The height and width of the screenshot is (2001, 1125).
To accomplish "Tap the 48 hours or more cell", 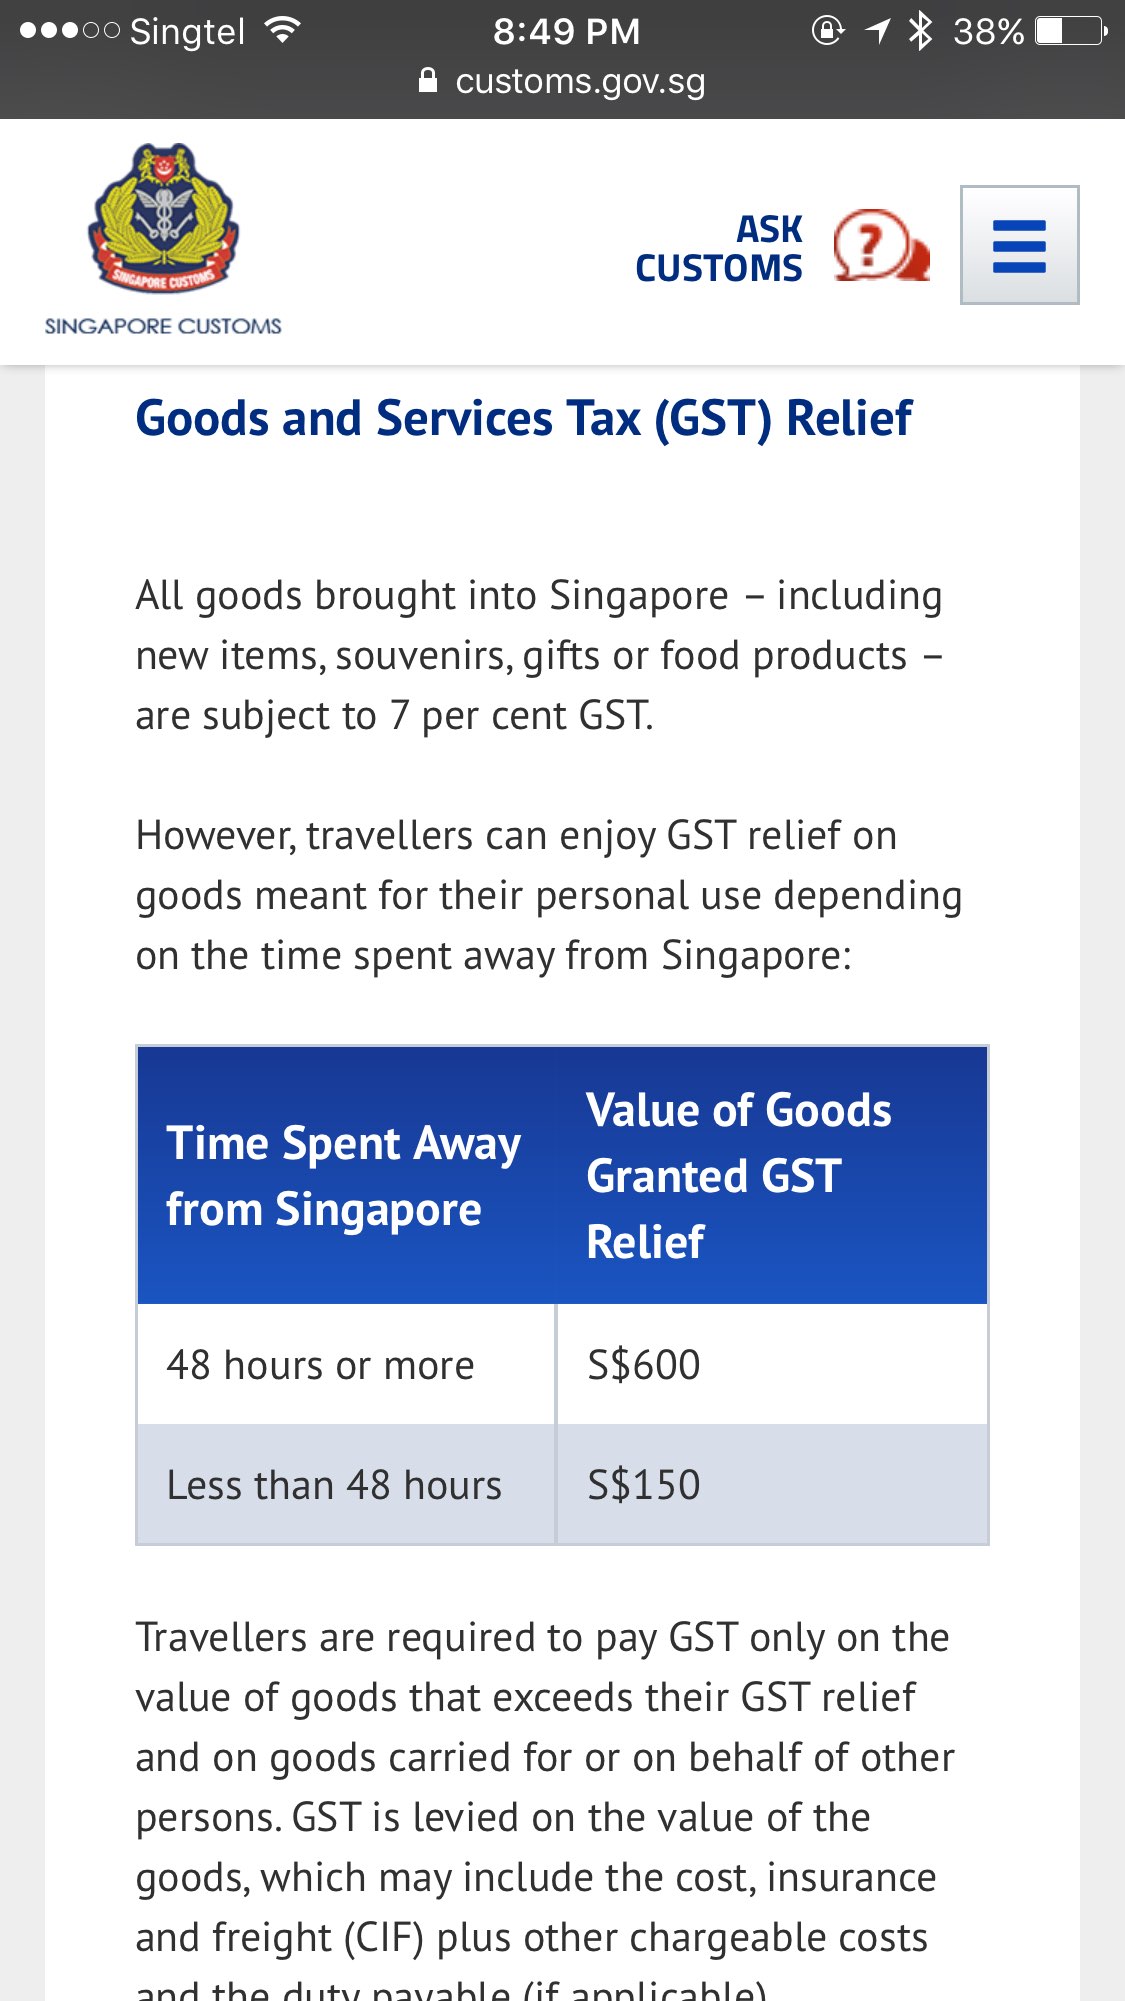I will (346, 1365).
